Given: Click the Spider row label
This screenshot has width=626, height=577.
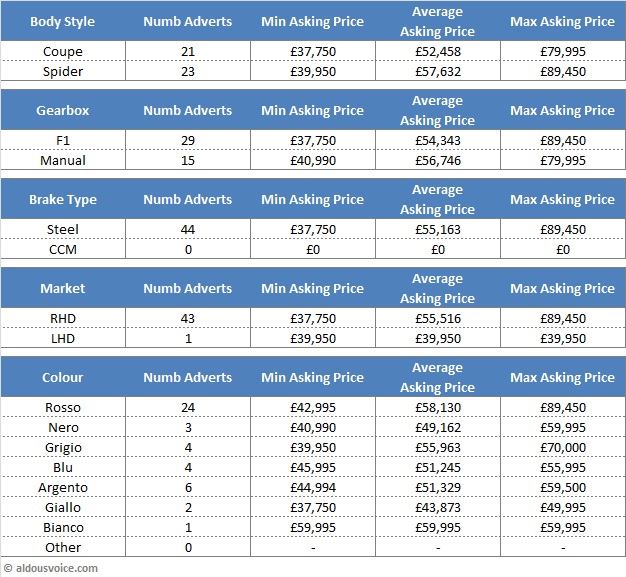Looking at the screenshot, I should pyautogui.click(x=63, y=71).
